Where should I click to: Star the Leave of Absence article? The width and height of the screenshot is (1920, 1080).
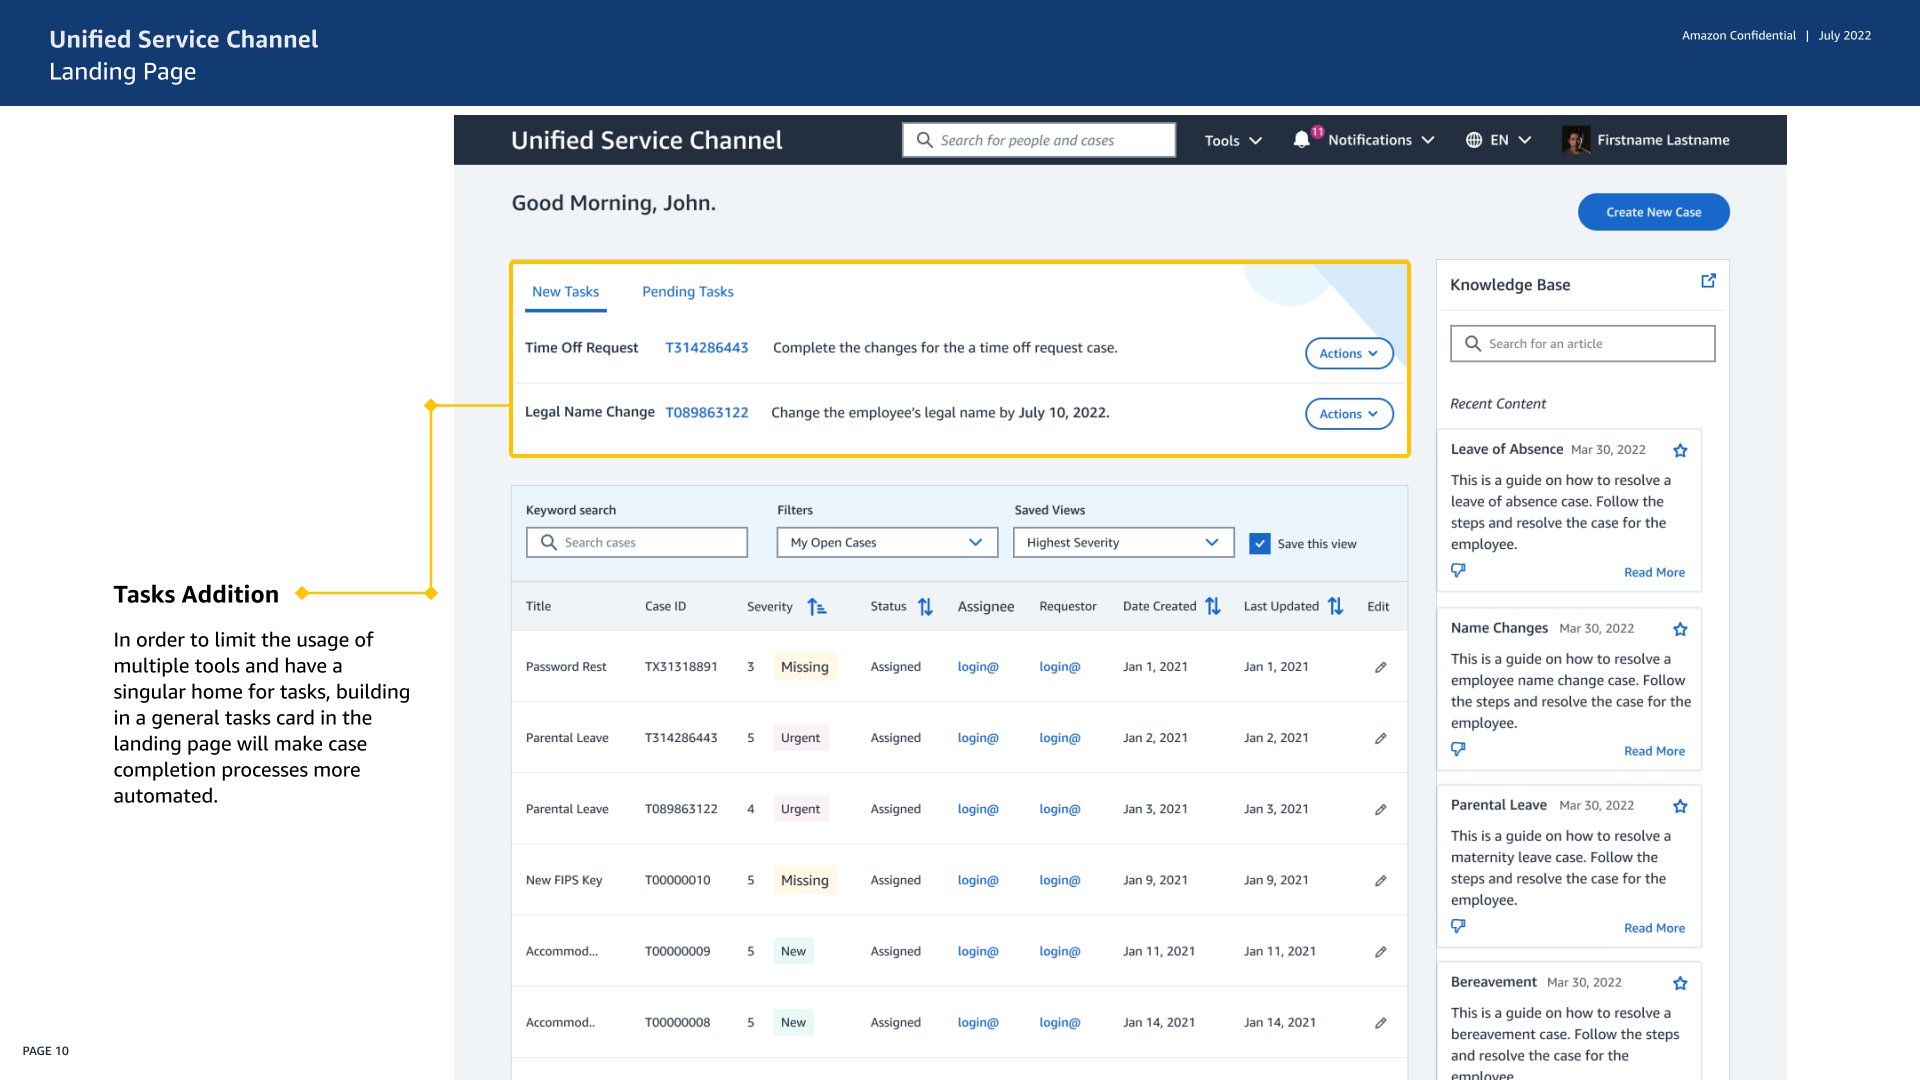(1680, 451)
